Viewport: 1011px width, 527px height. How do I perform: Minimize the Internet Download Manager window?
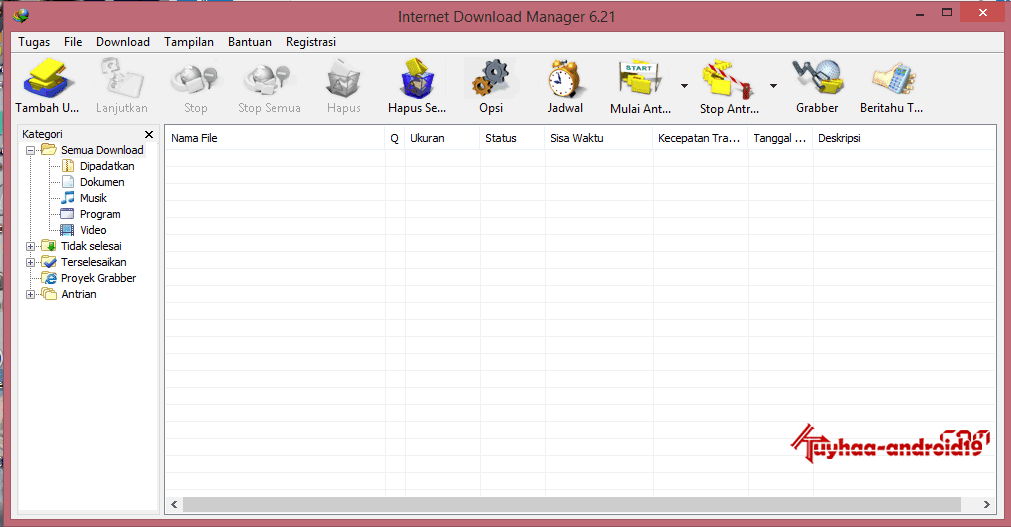[920, 14]
